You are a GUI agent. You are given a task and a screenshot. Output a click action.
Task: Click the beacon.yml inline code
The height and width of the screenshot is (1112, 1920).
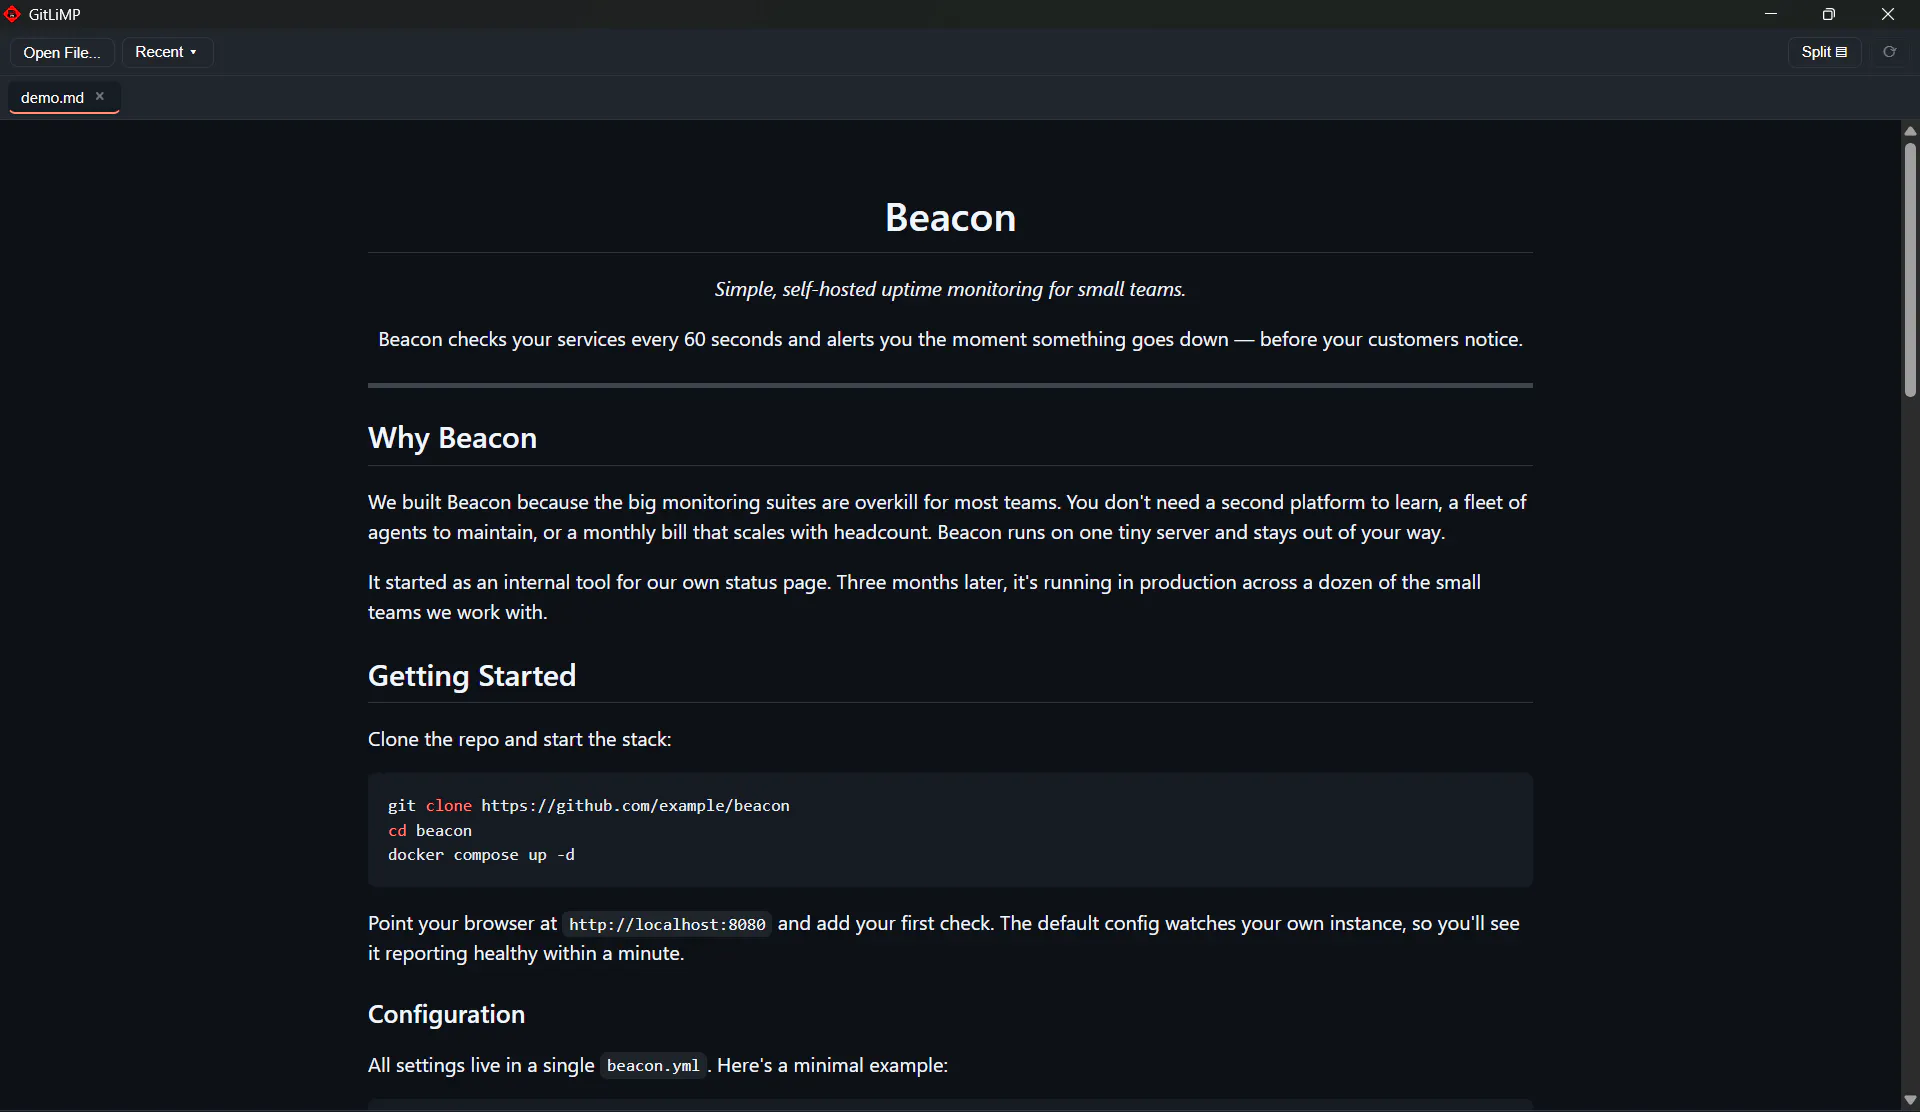(x=653, y=1066)
